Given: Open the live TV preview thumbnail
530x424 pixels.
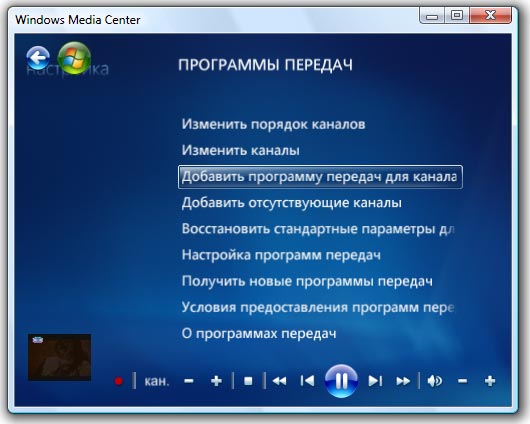Looking at the screenshot, I should click(59, 357).
